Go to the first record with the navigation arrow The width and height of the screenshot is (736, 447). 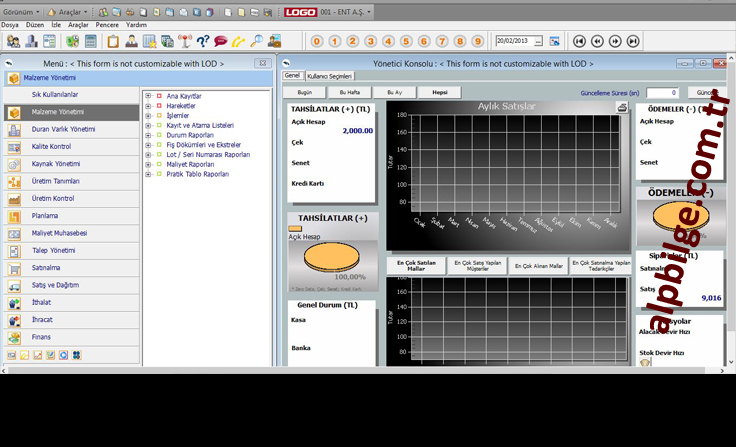[x=579, y=41]
